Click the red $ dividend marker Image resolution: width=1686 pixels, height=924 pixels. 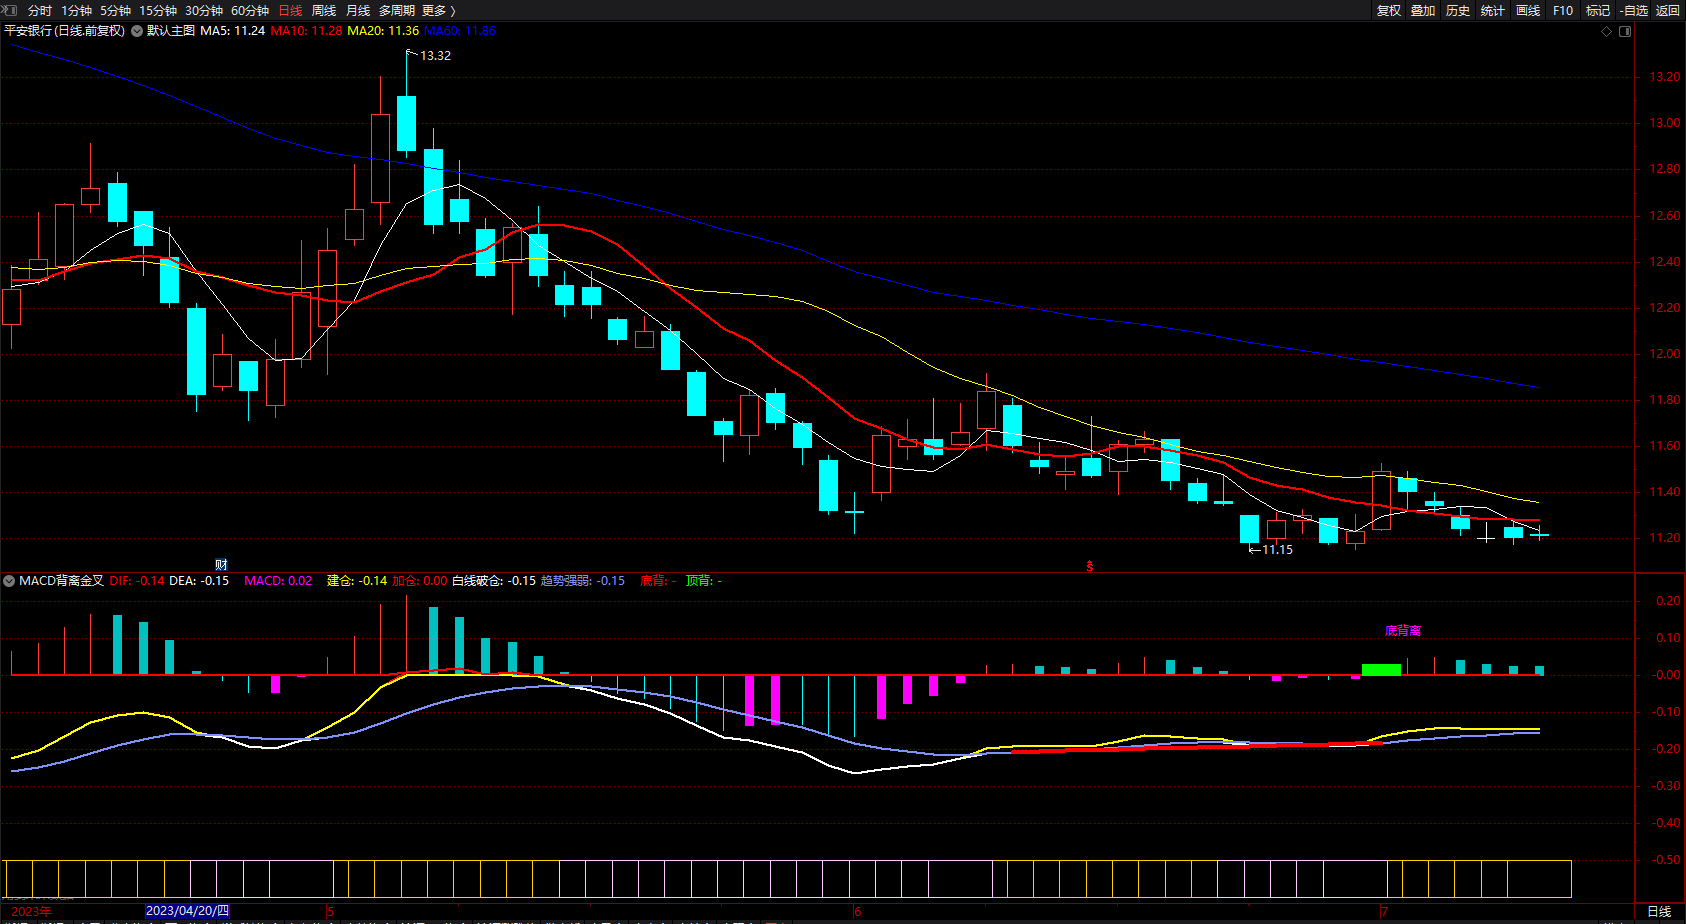pyautogui.click(x=1090, y=566)
